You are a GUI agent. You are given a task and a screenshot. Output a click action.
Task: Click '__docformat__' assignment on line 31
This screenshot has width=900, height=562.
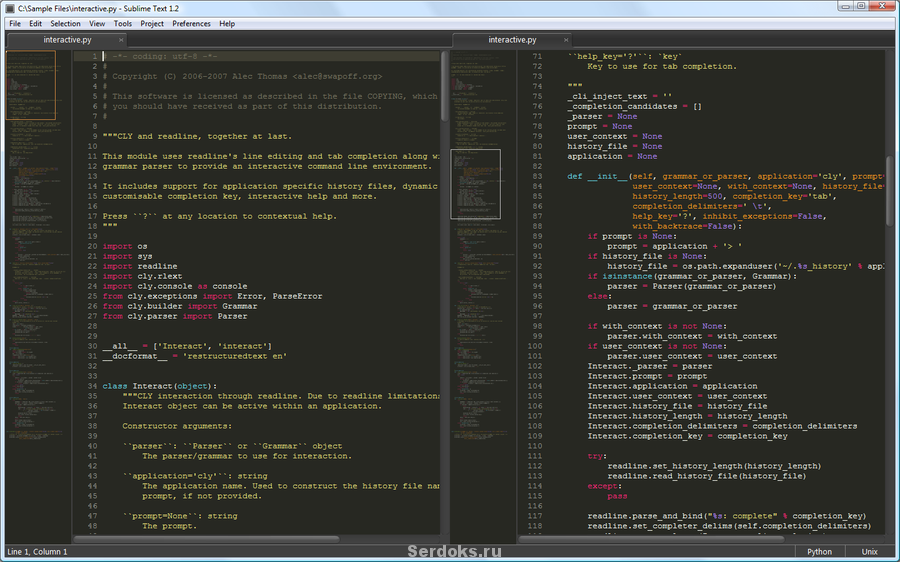pyautogui.click(x=195, y=356)
